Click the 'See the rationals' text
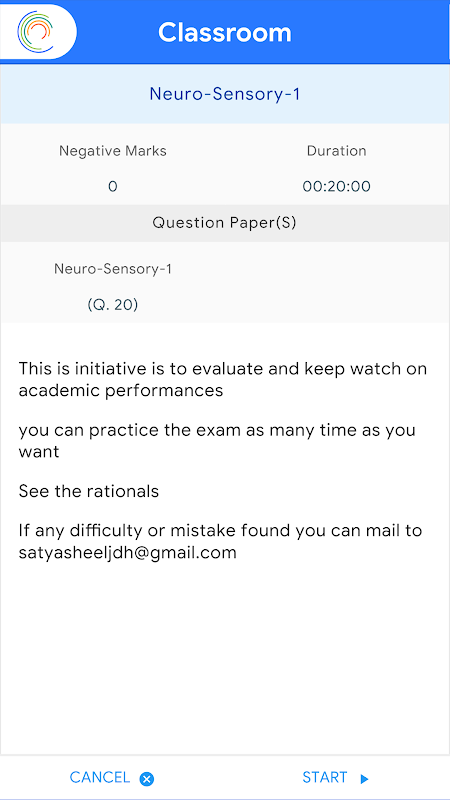 [89, 491]
